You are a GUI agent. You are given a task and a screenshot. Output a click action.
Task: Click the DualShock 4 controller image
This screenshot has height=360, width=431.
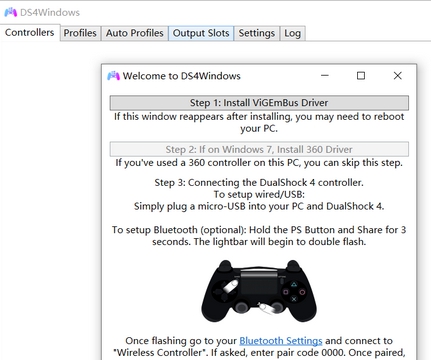259,291
